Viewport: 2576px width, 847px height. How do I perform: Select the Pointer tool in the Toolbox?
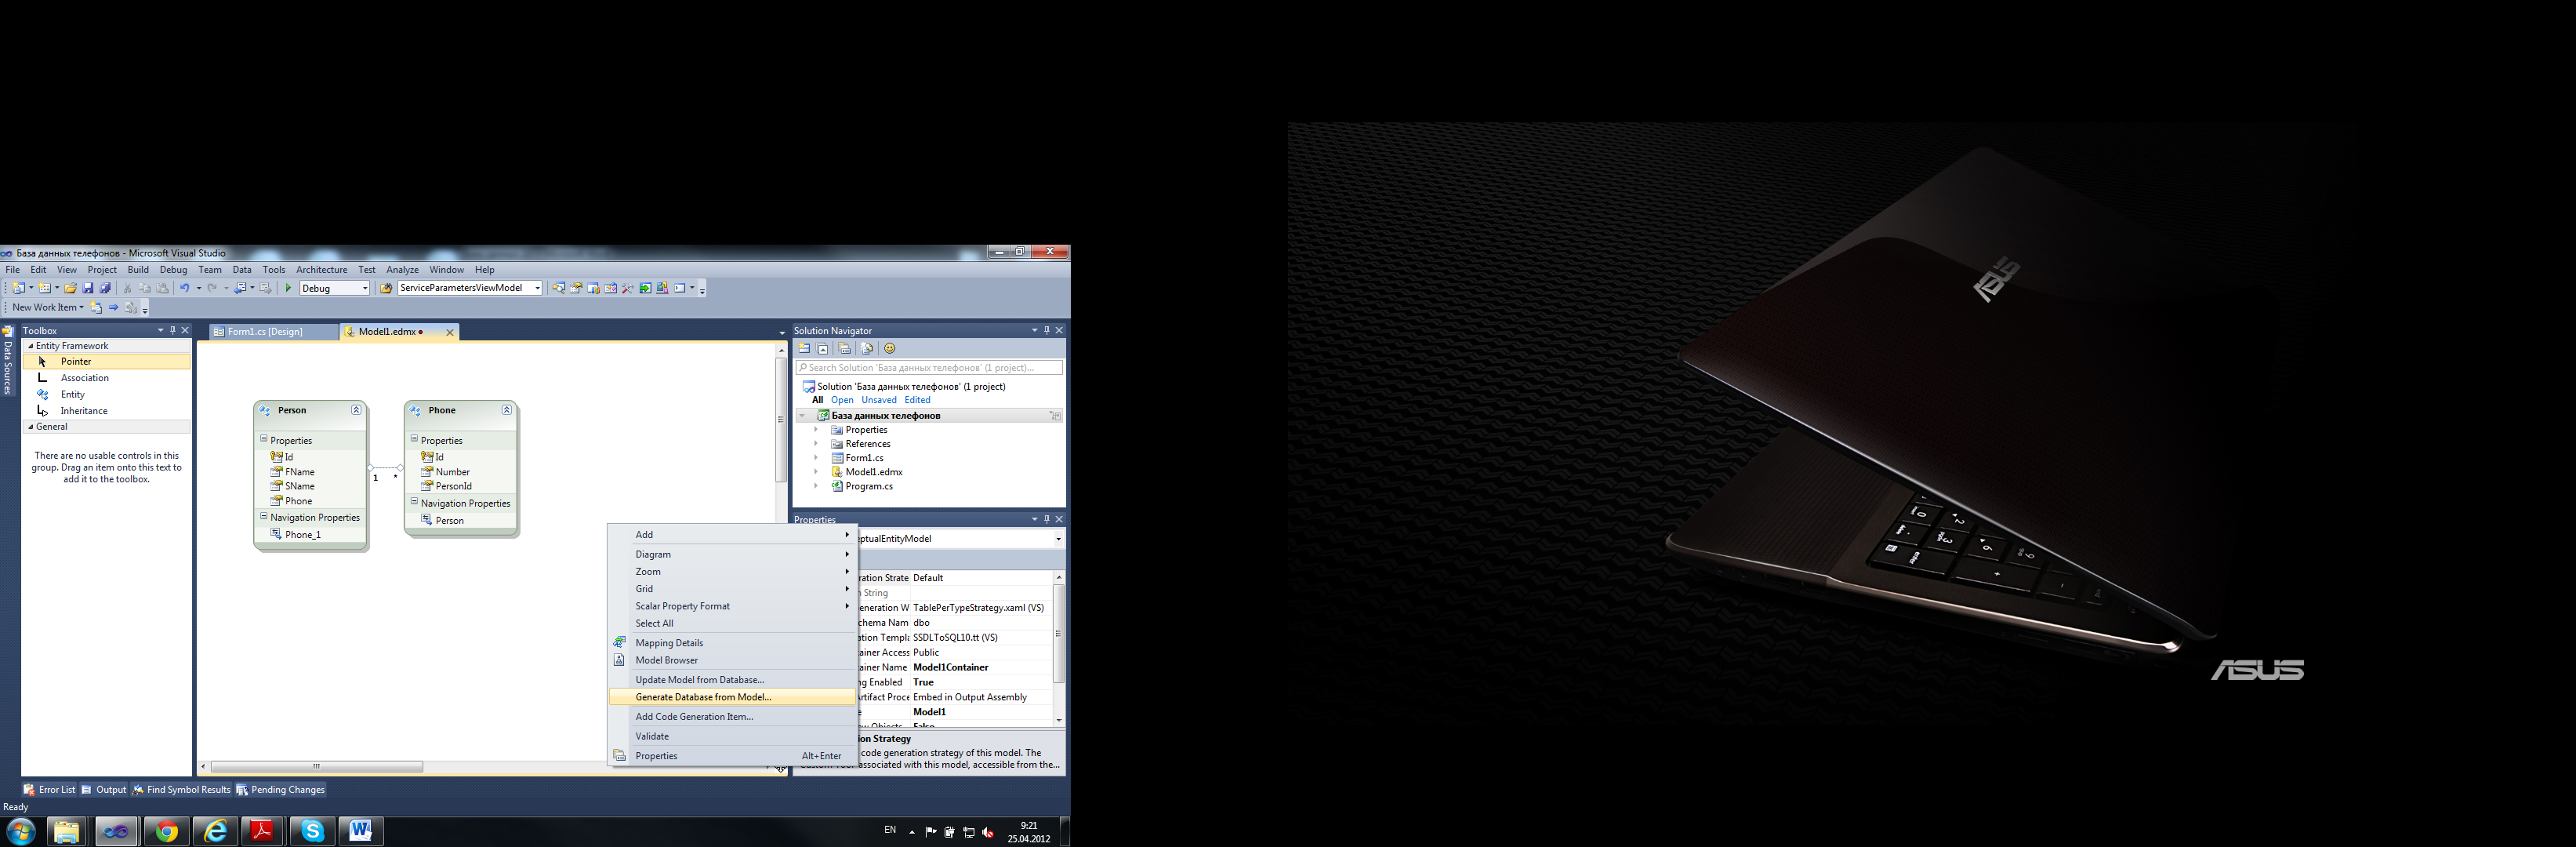pyautogui.click(x=106, y=362)
